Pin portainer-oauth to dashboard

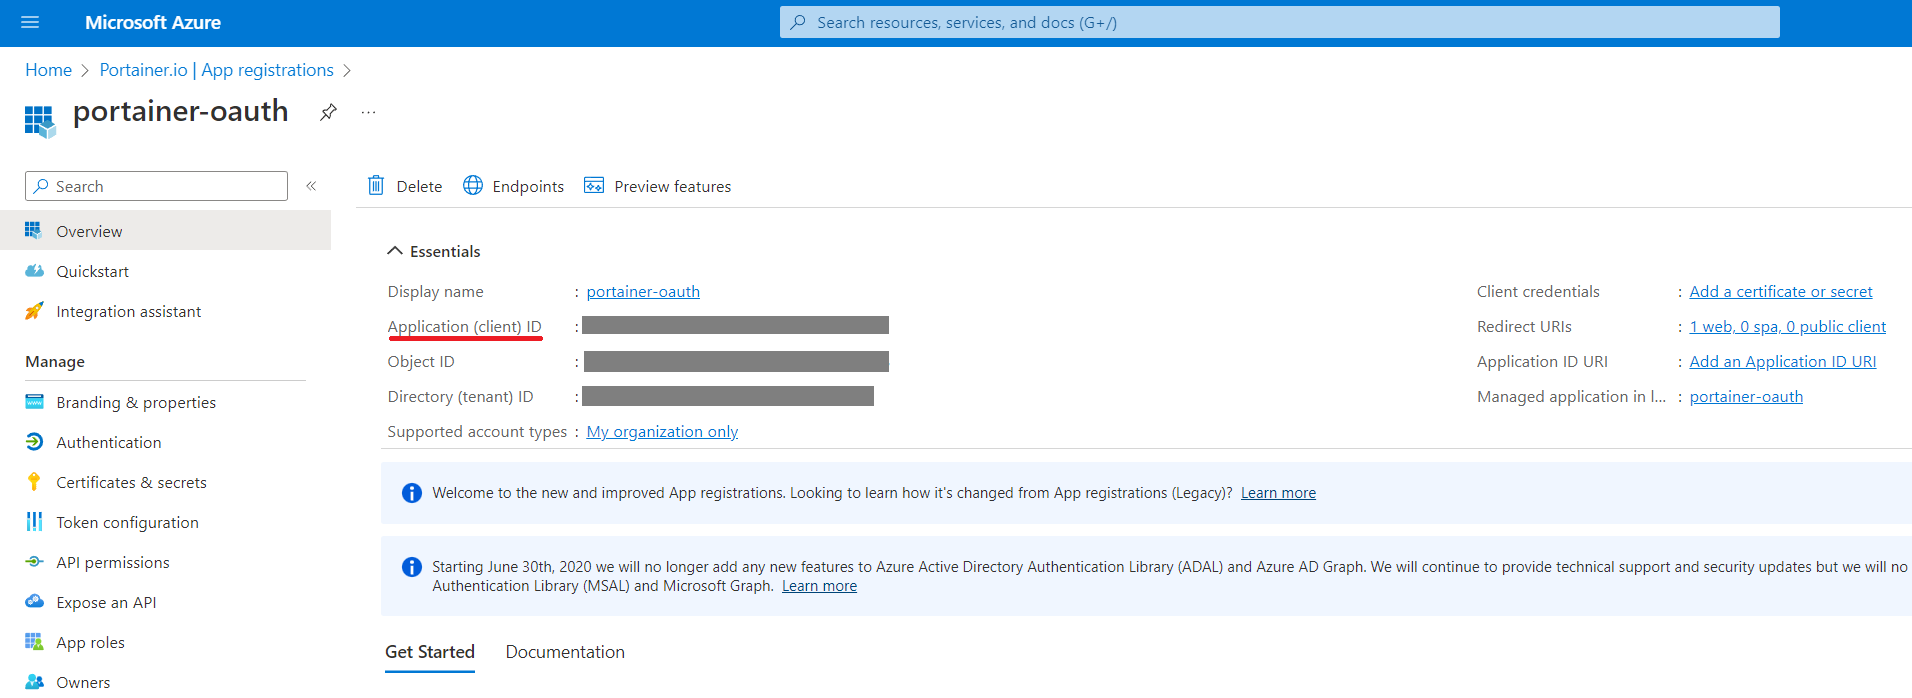328,112
